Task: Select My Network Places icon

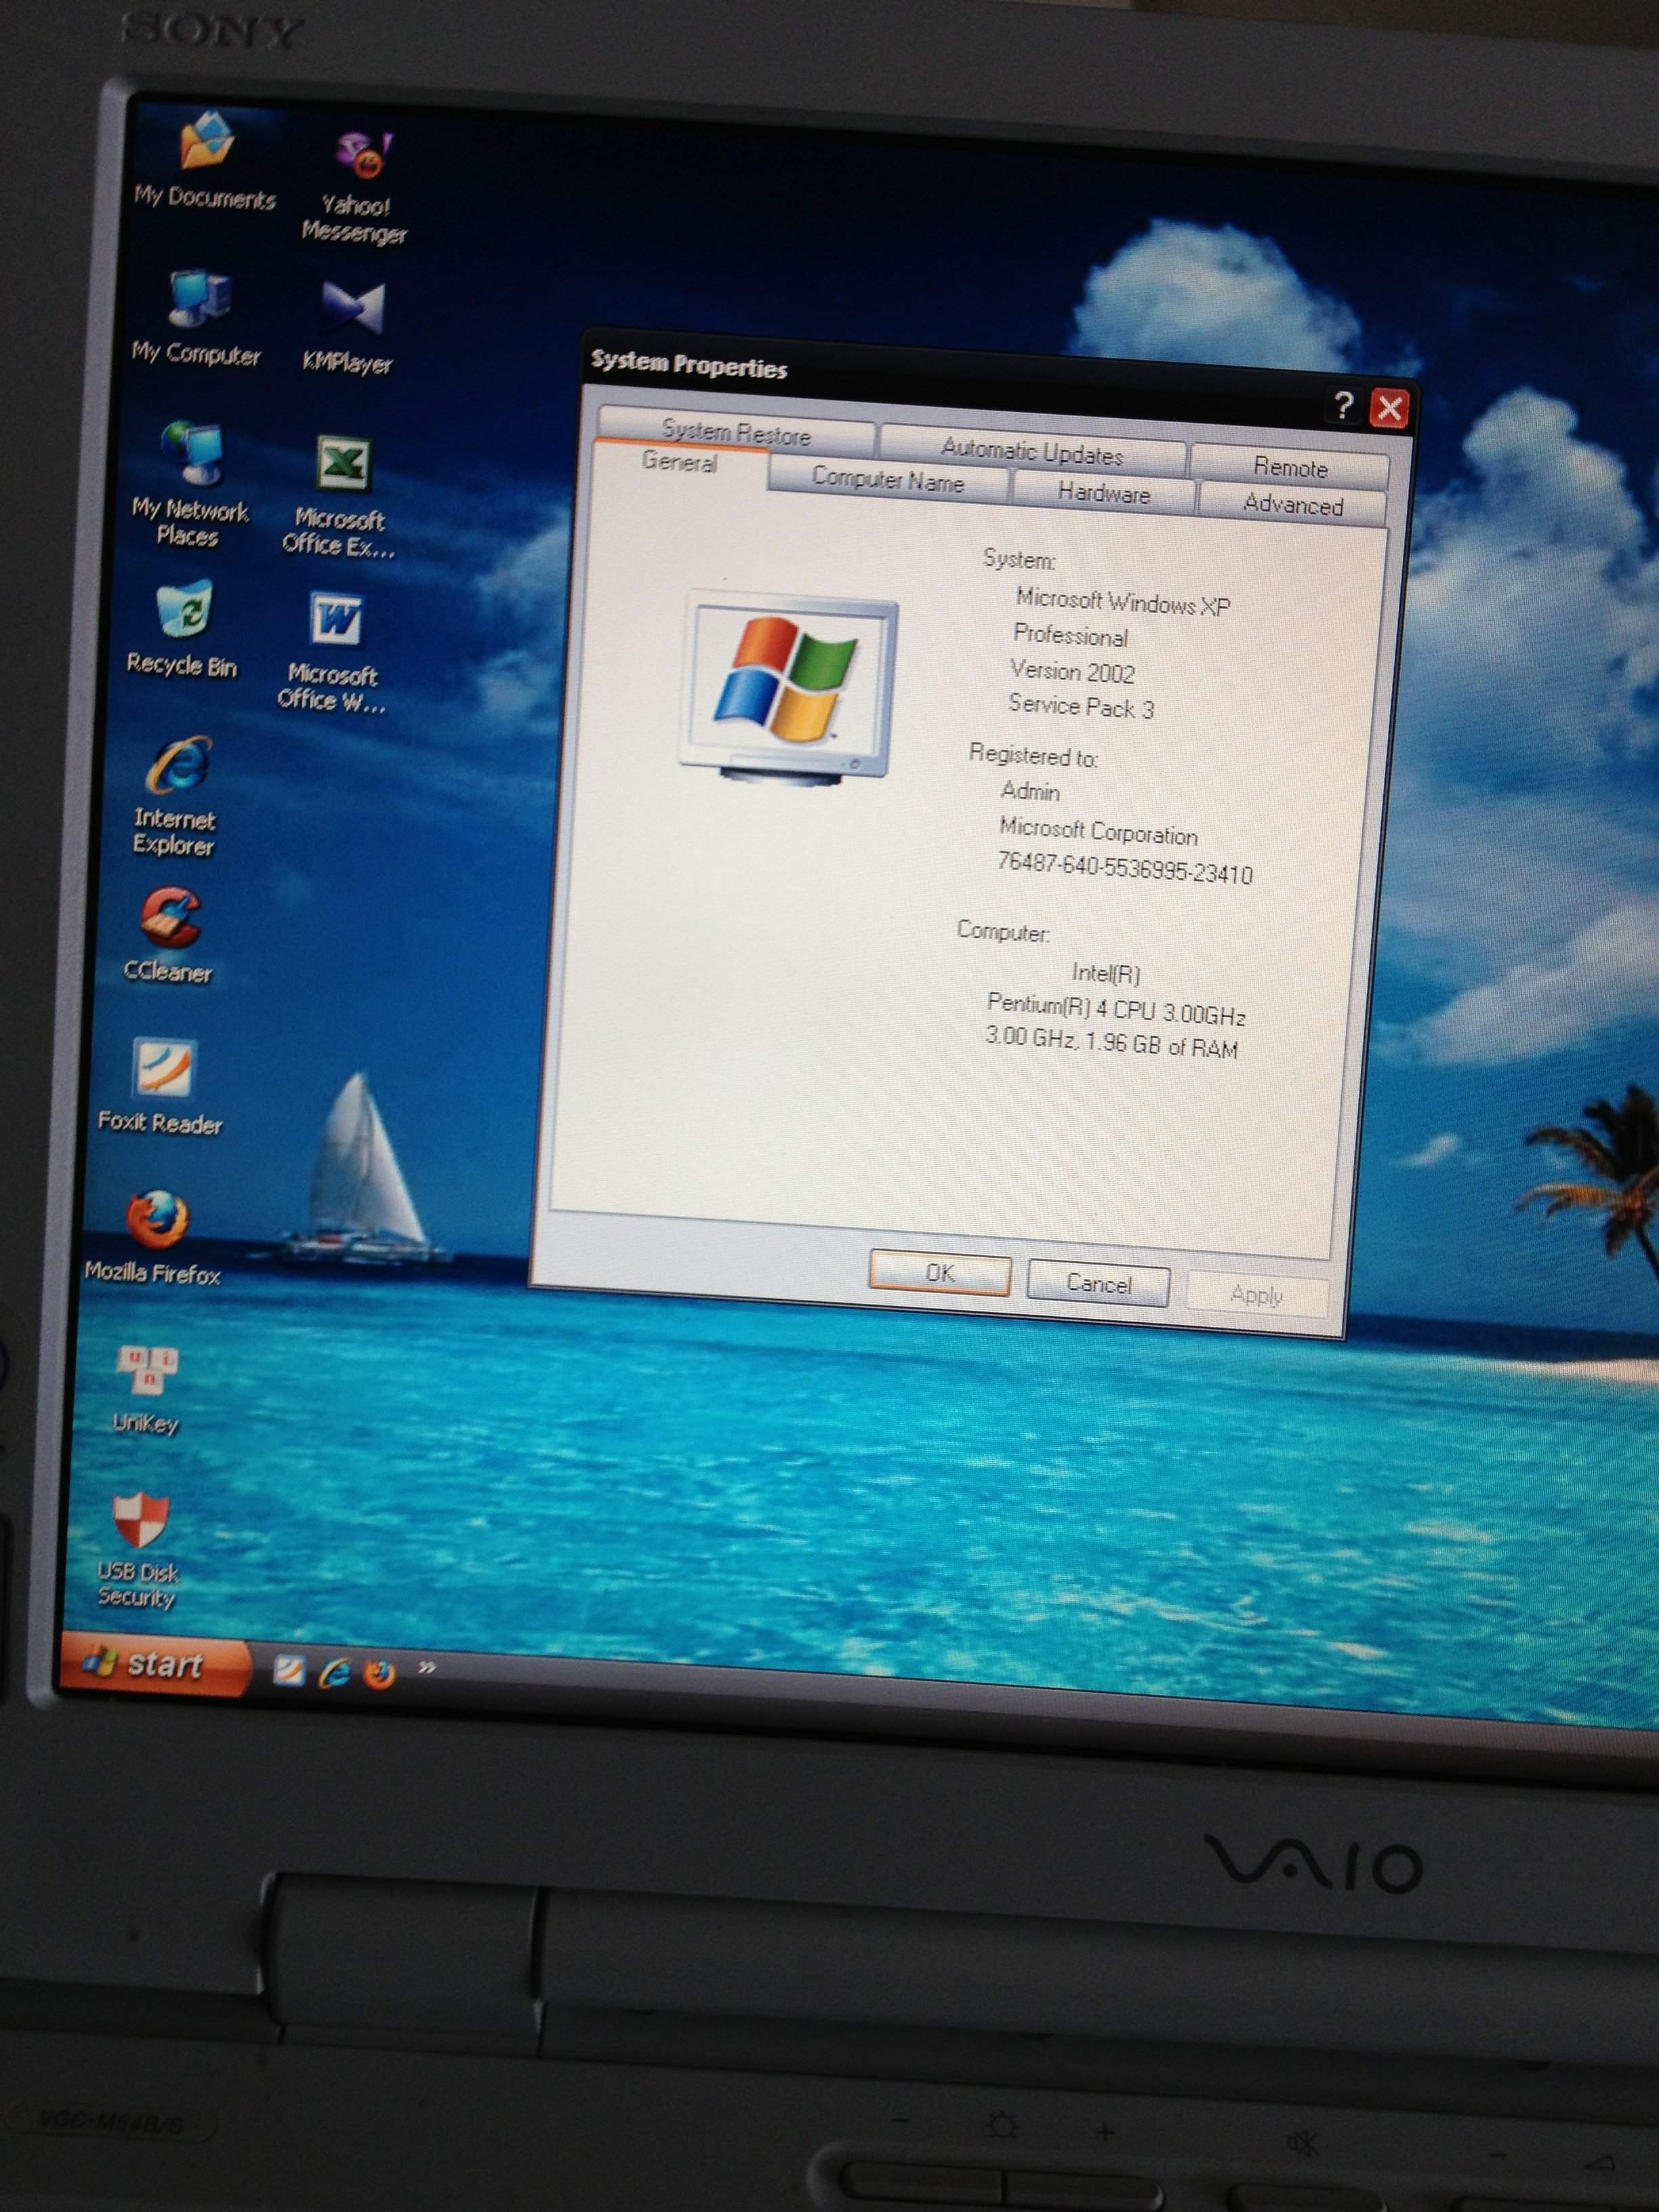Action: click(190, 483)
